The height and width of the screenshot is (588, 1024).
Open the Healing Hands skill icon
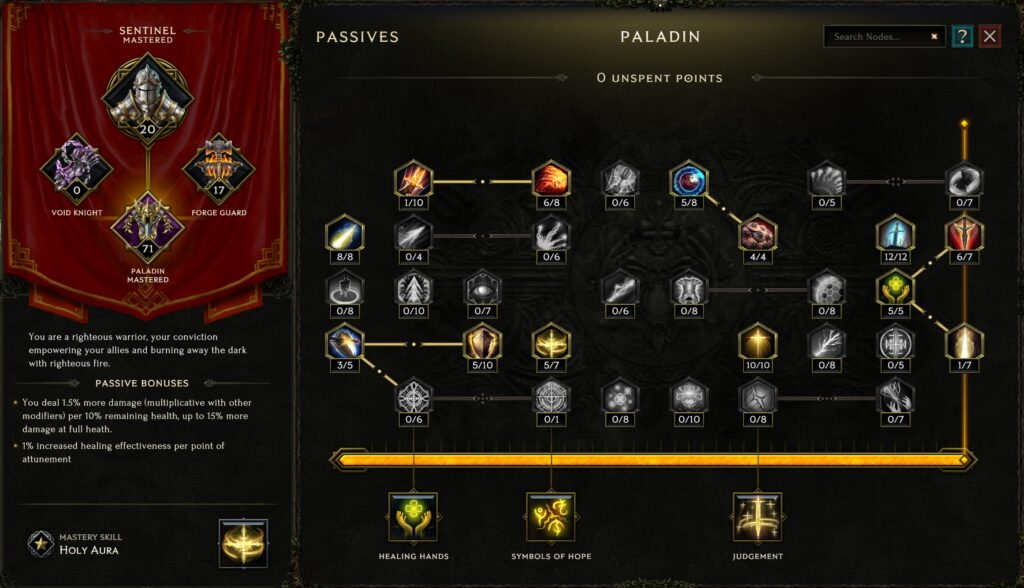413,517
